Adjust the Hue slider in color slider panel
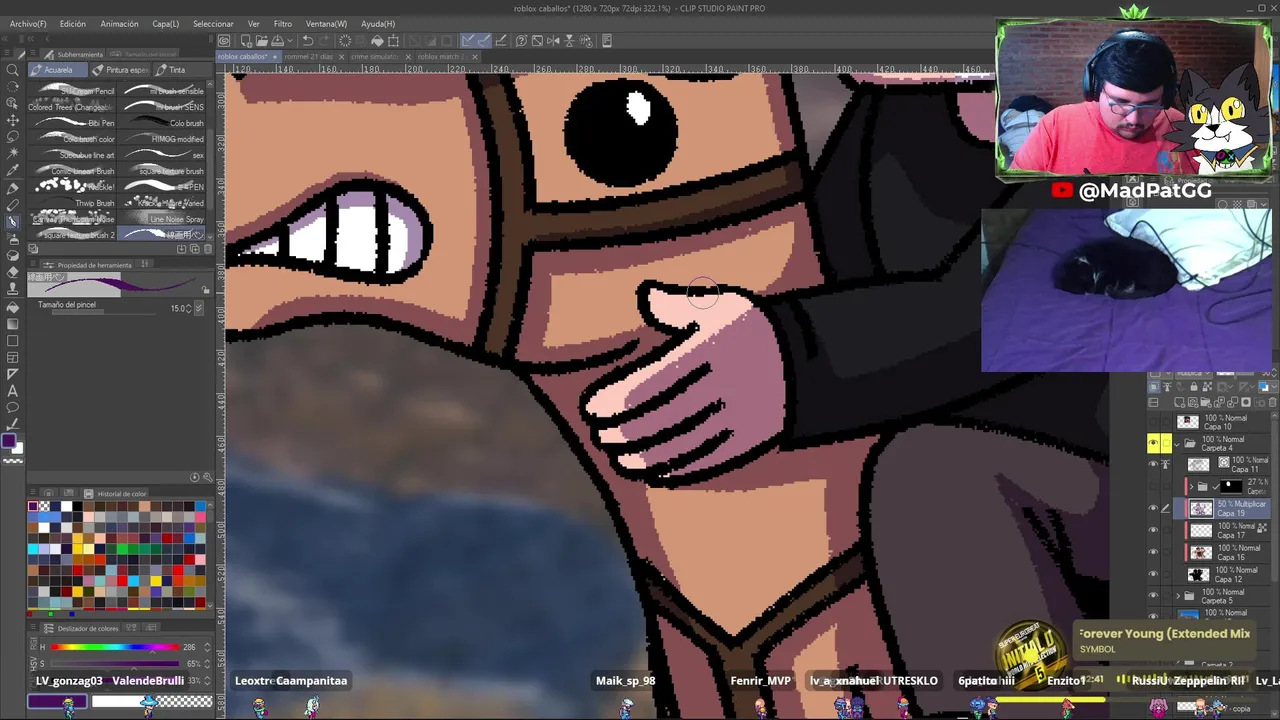This screenshot has width=1280, height=720. tap(114, 647)
